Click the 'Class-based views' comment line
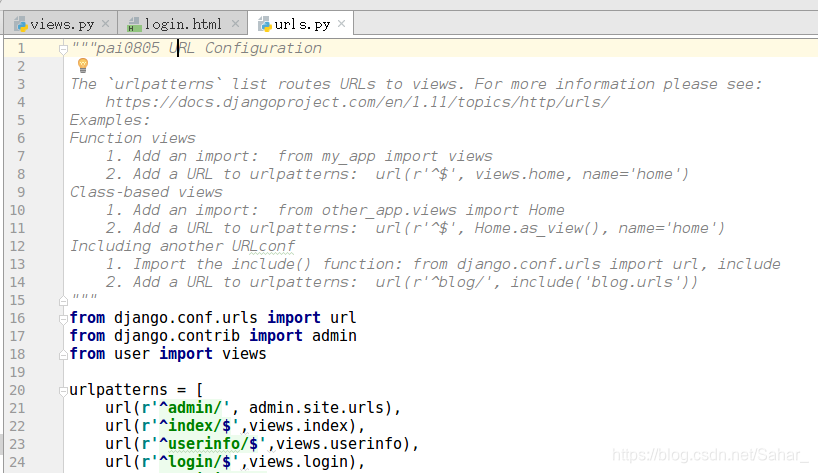This screenshot has width=818, height=473. [146, 192]
